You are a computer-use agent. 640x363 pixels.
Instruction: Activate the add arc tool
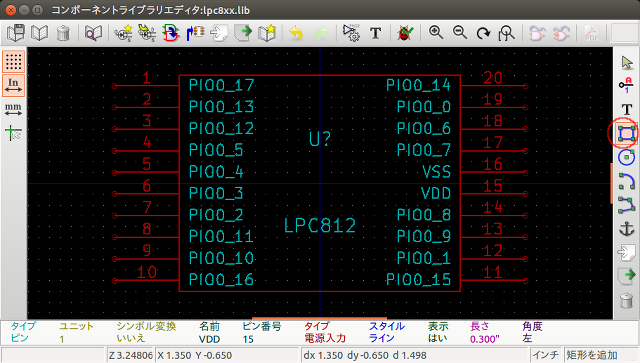click(x=626, y=181)
